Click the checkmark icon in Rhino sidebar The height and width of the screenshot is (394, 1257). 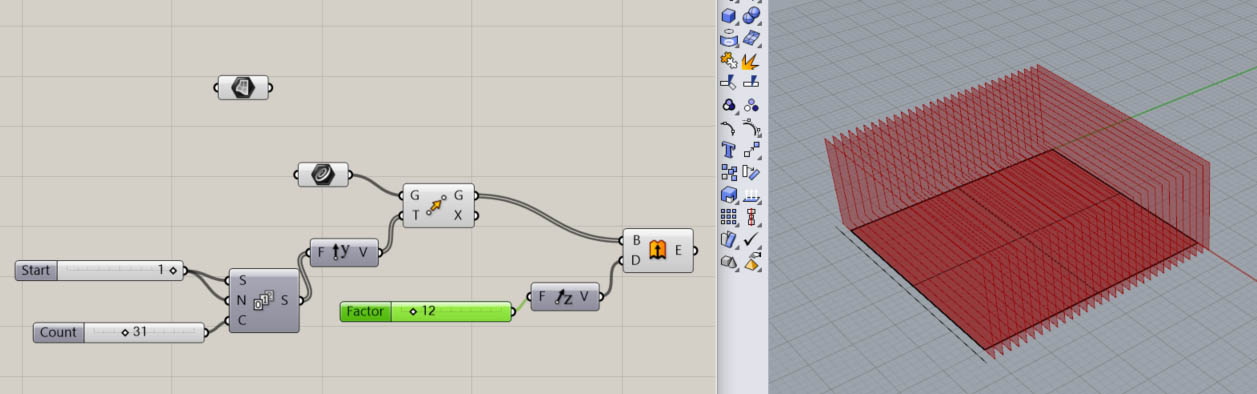click(751, 239)
